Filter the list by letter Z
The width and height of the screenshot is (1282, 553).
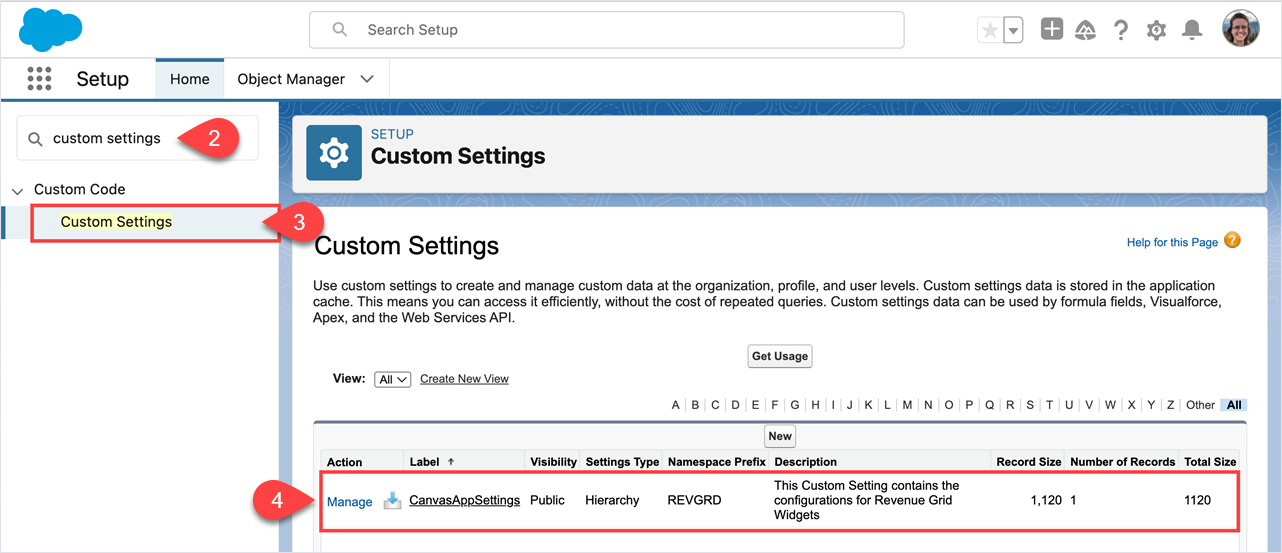click(x=1170, y=405)
